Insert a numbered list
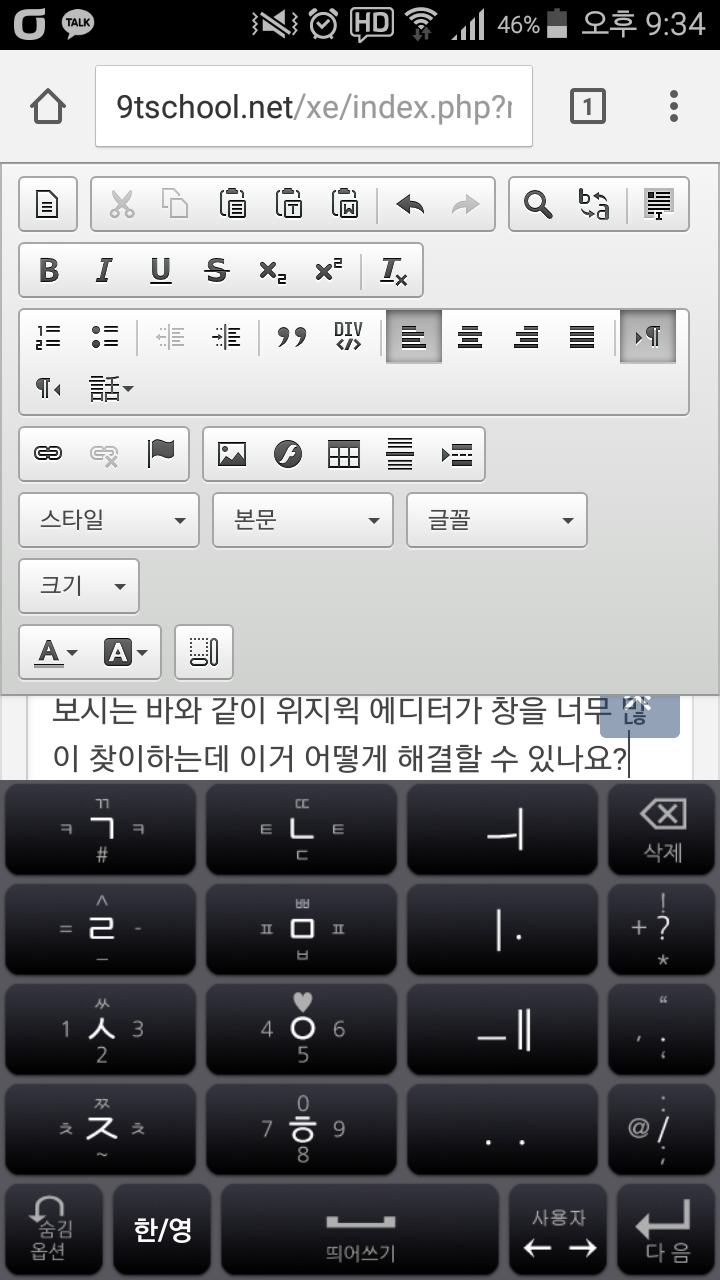 pyautogui.click(x=48, y=337)
